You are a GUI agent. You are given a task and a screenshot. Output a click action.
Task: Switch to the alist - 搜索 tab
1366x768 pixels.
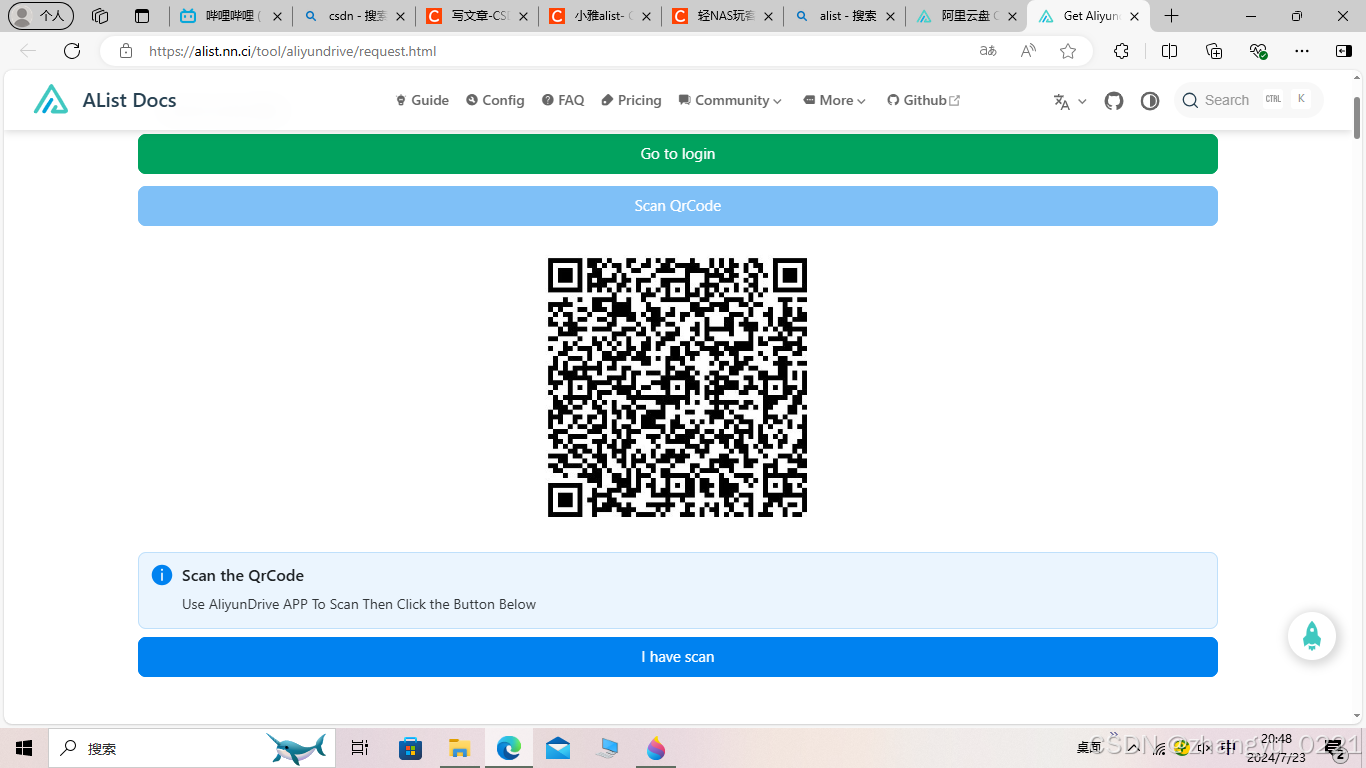click(846, 16)
